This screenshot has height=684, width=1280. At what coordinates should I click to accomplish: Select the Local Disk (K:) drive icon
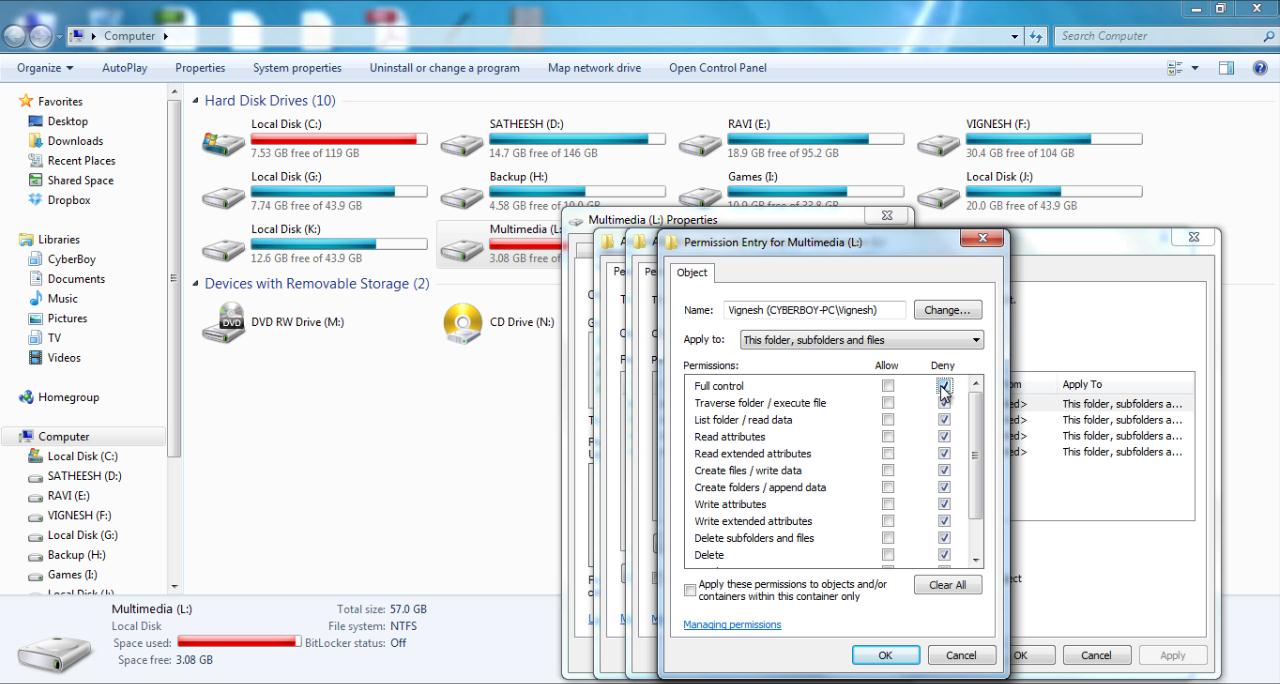click(x=223, y=248)
